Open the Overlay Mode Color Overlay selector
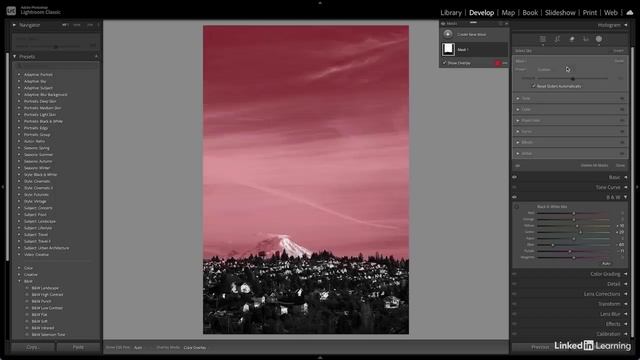Screen dimensions: 640x360 195,347
